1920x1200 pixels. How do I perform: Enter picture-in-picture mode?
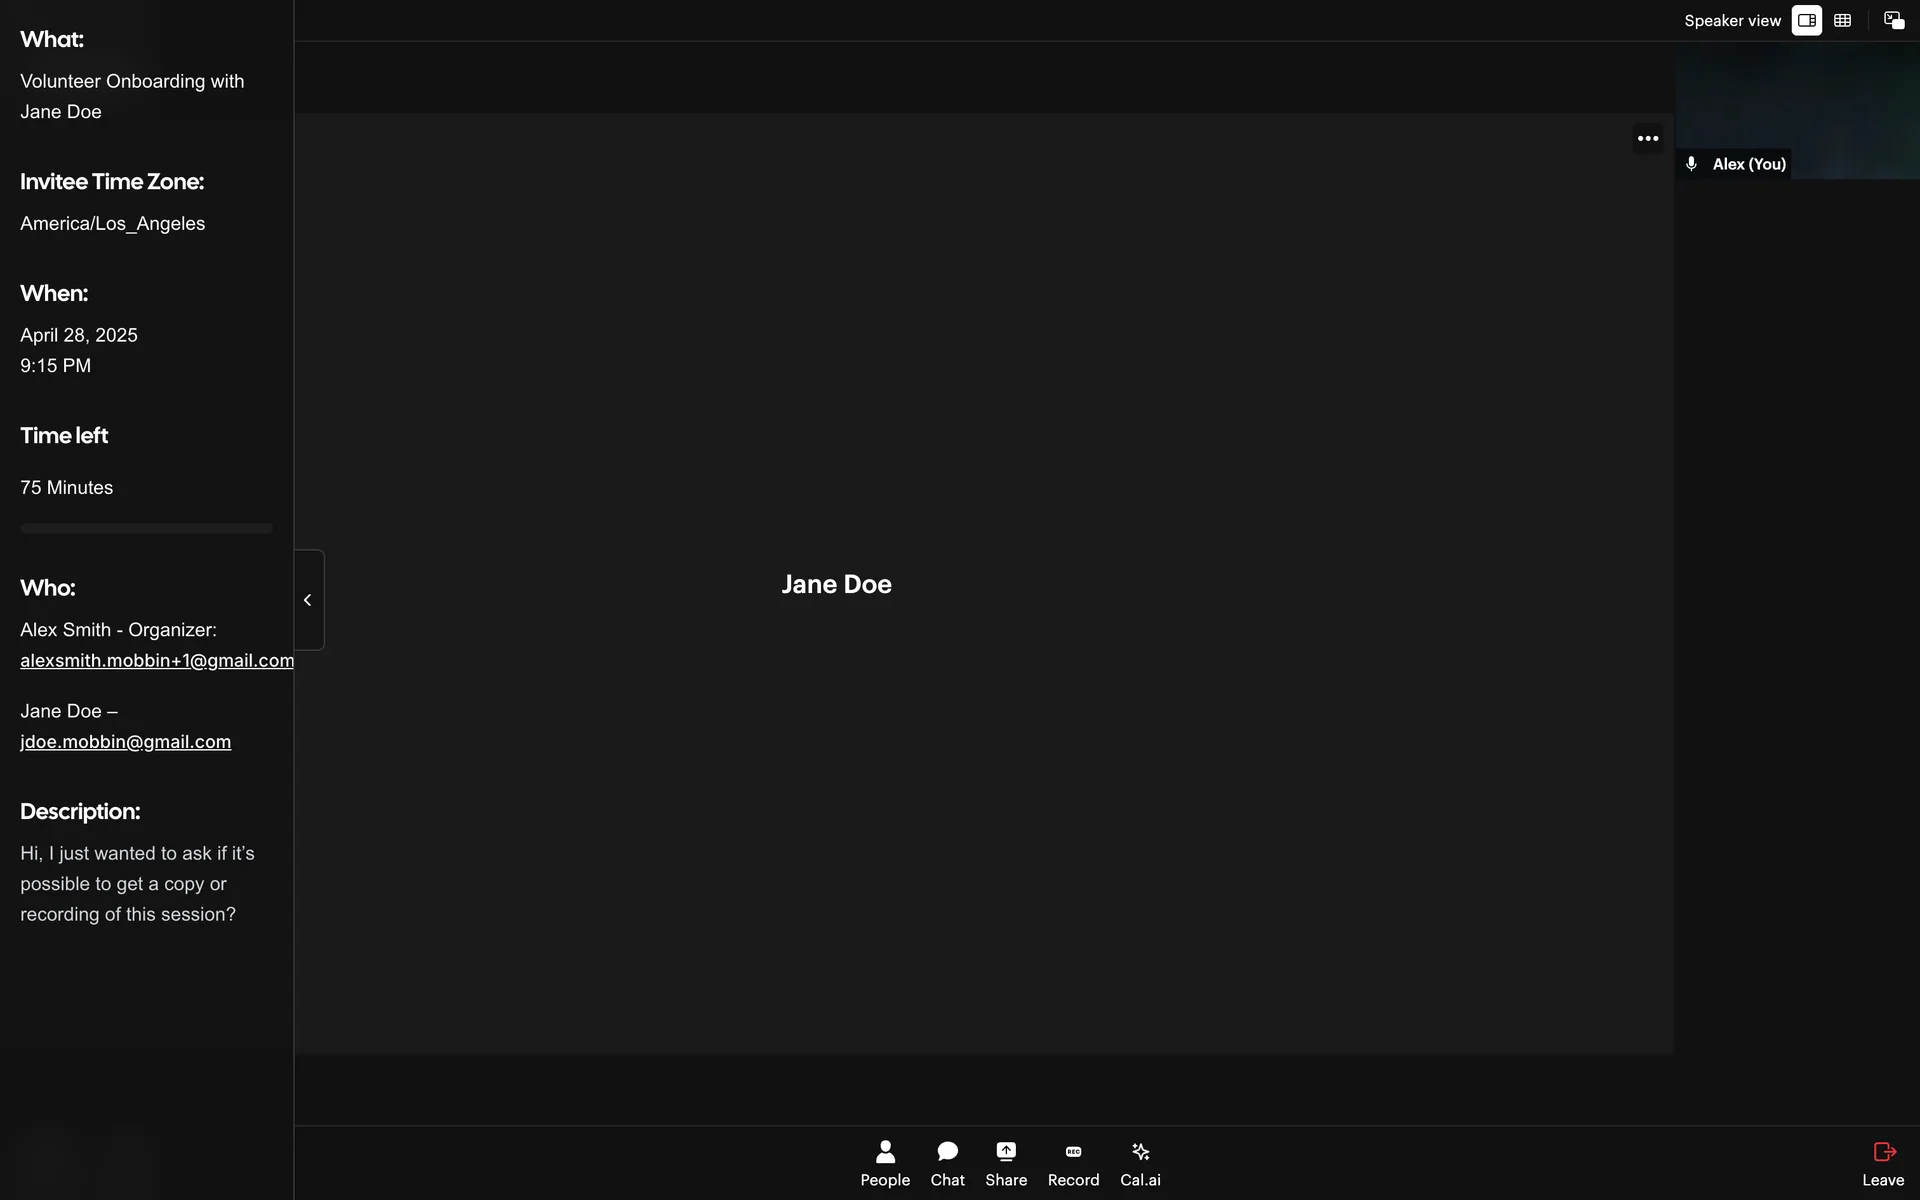coord(1894,21)
